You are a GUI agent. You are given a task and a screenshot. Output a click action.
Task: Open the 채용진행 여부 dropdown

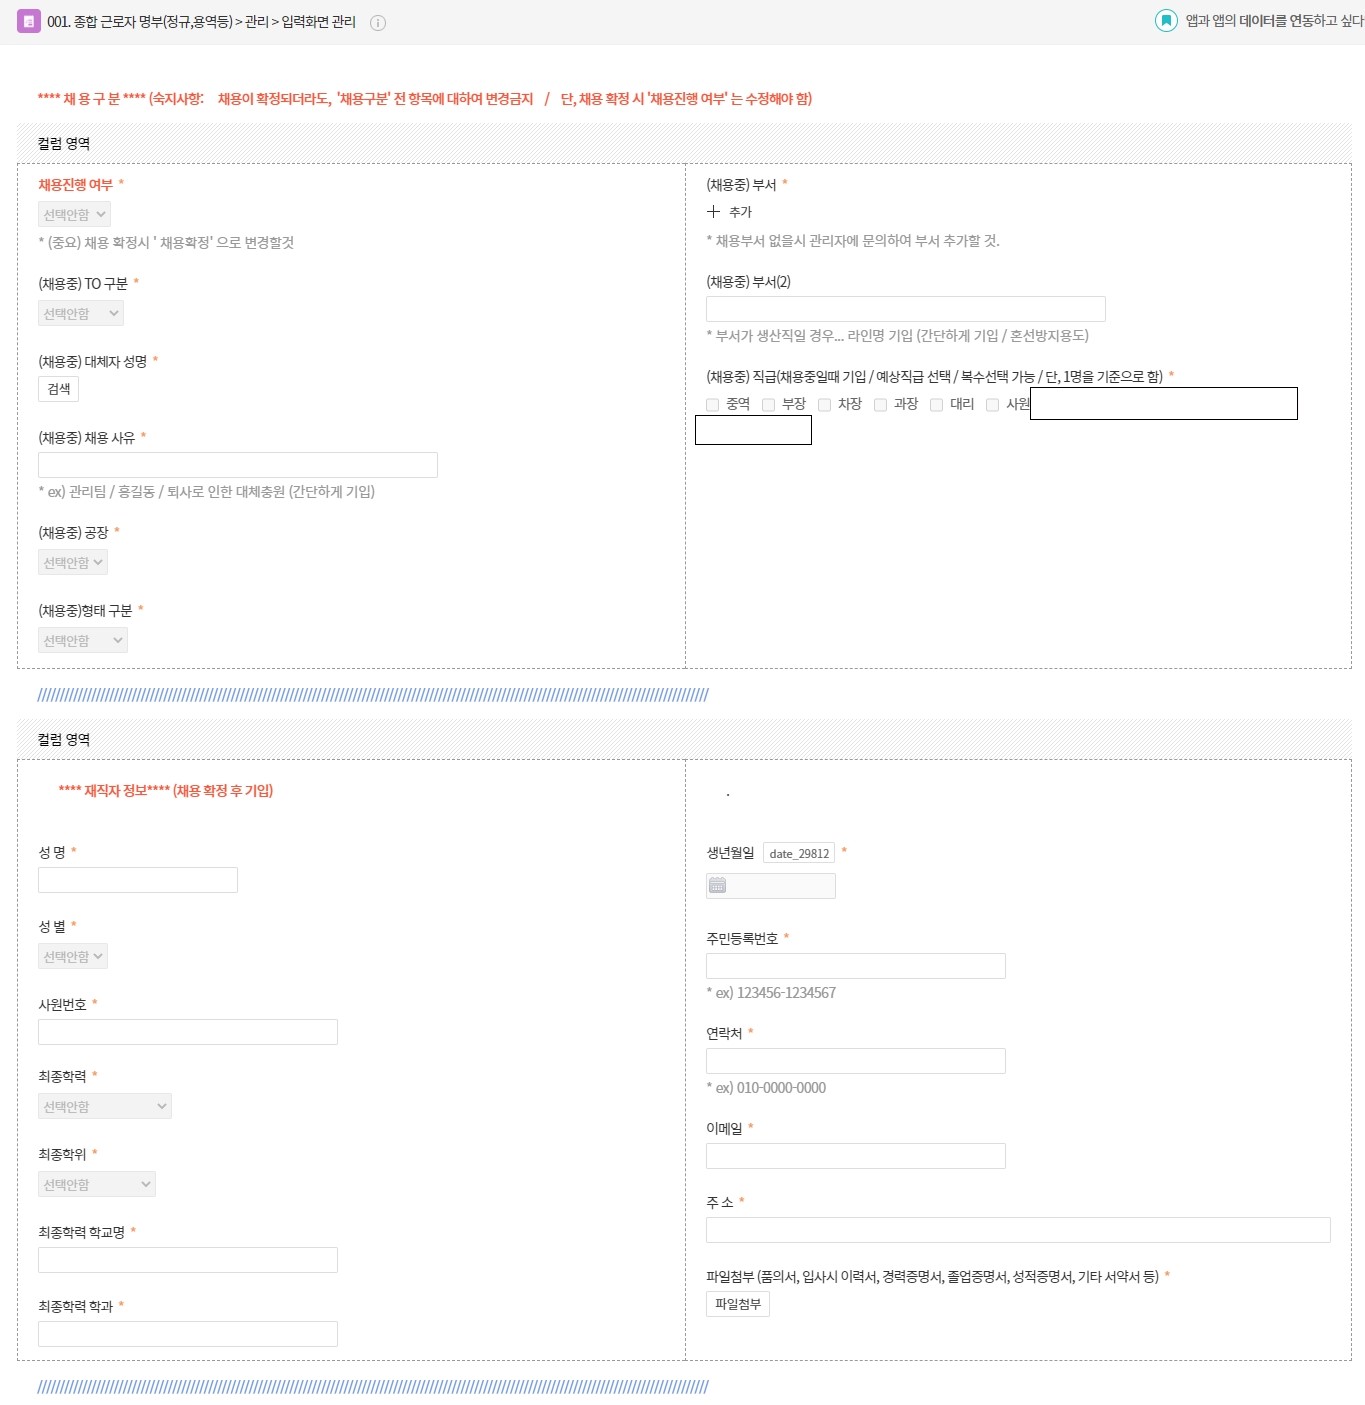74,214
